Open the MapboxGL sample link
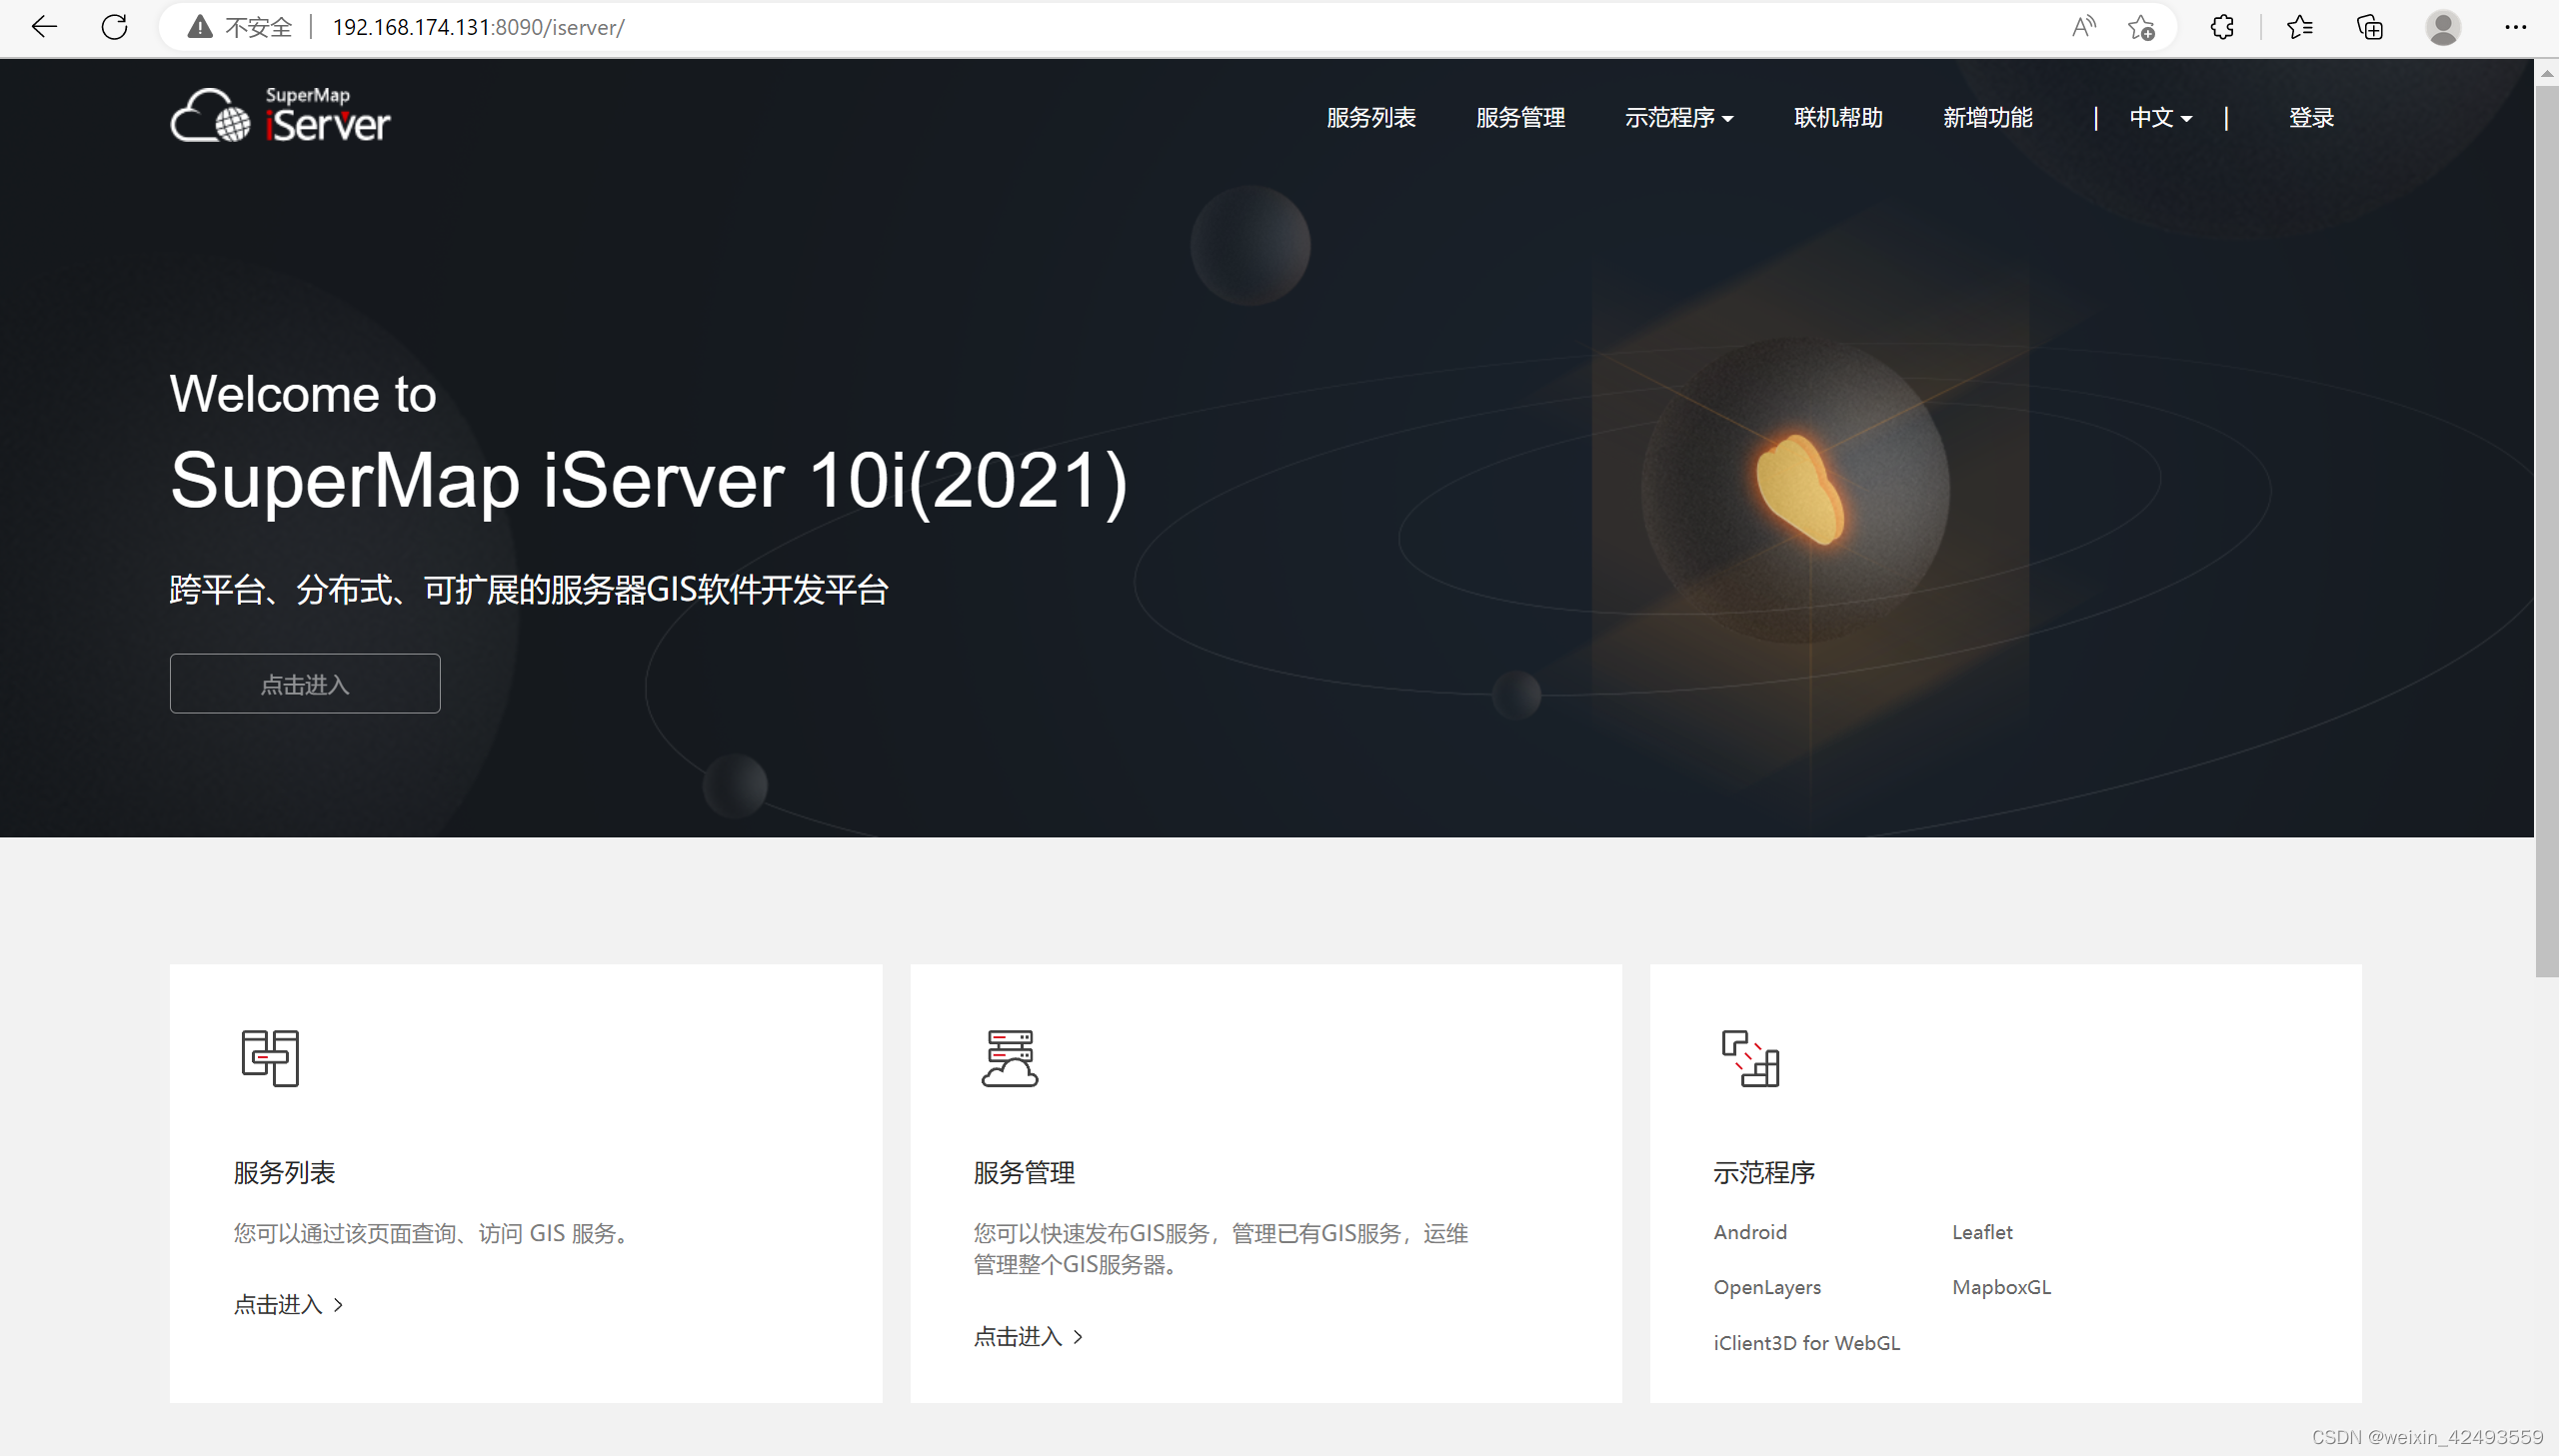This screenshot has height=1456, width=2559. point(2001,1288)
